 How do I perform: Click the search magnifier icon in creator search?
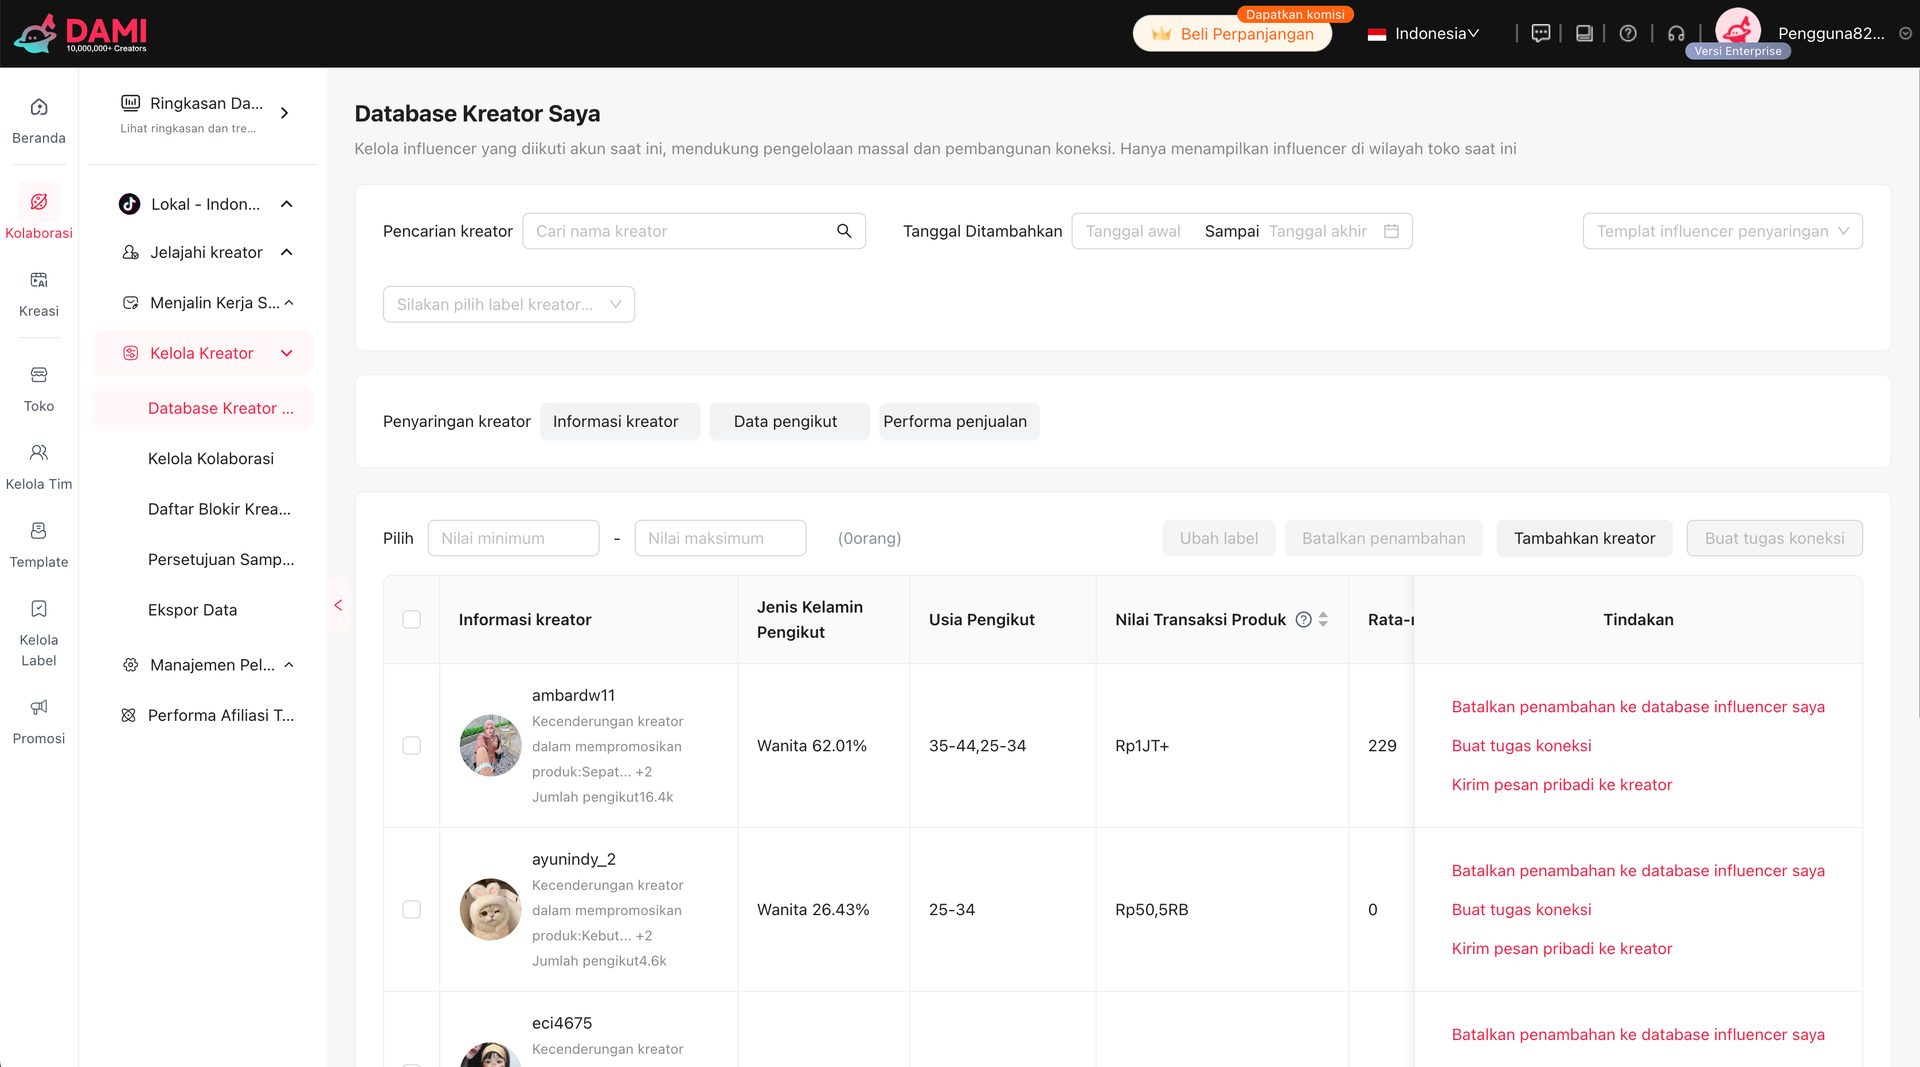pyautogui.click(x=844, y=231)
